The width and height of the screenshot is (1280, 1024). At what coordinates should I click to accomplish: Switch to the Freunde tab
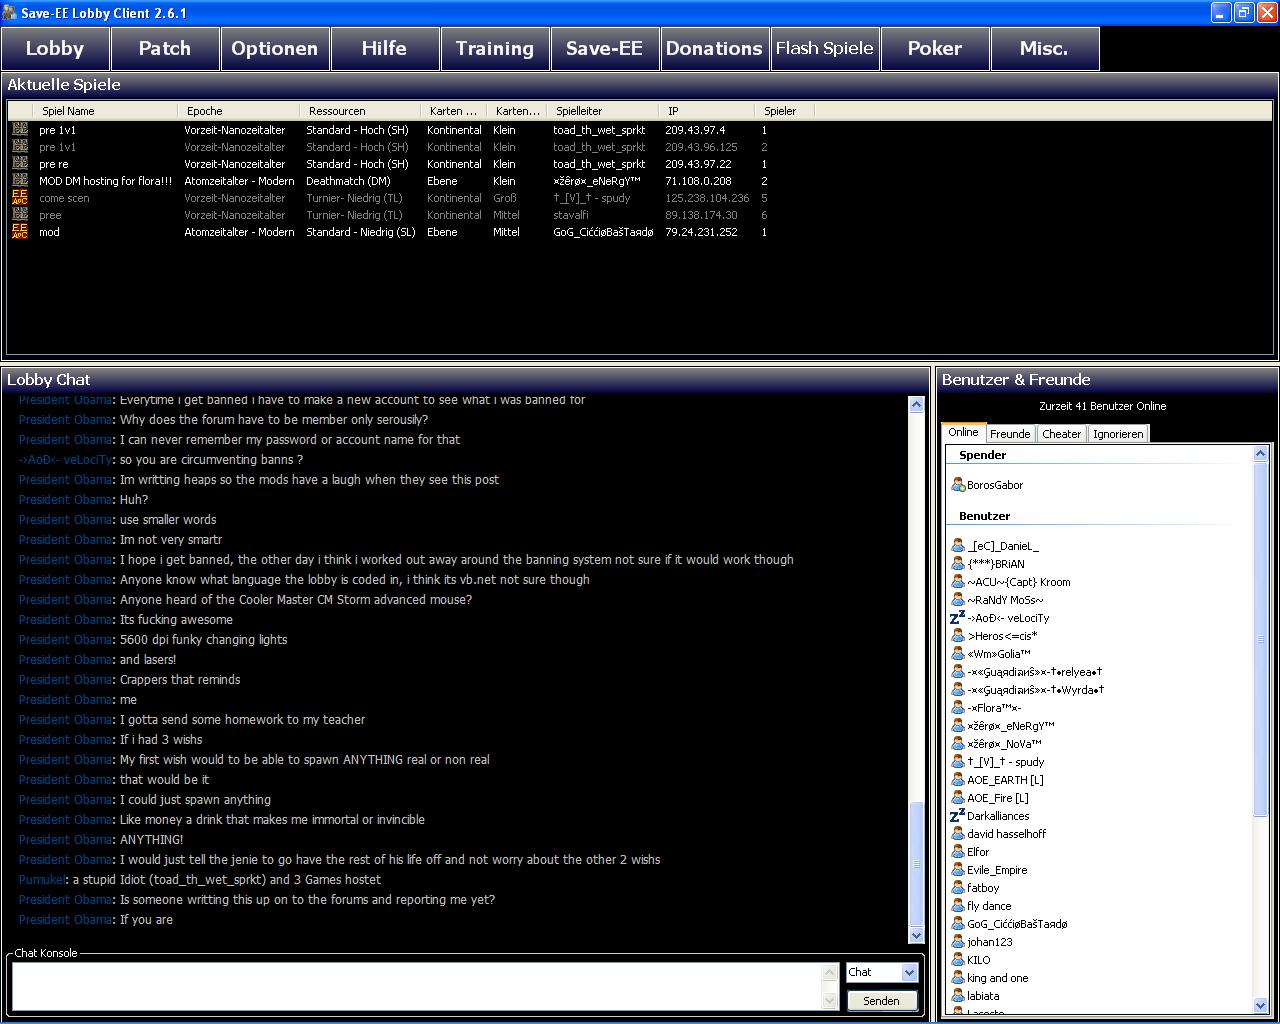coord(1010,434)
